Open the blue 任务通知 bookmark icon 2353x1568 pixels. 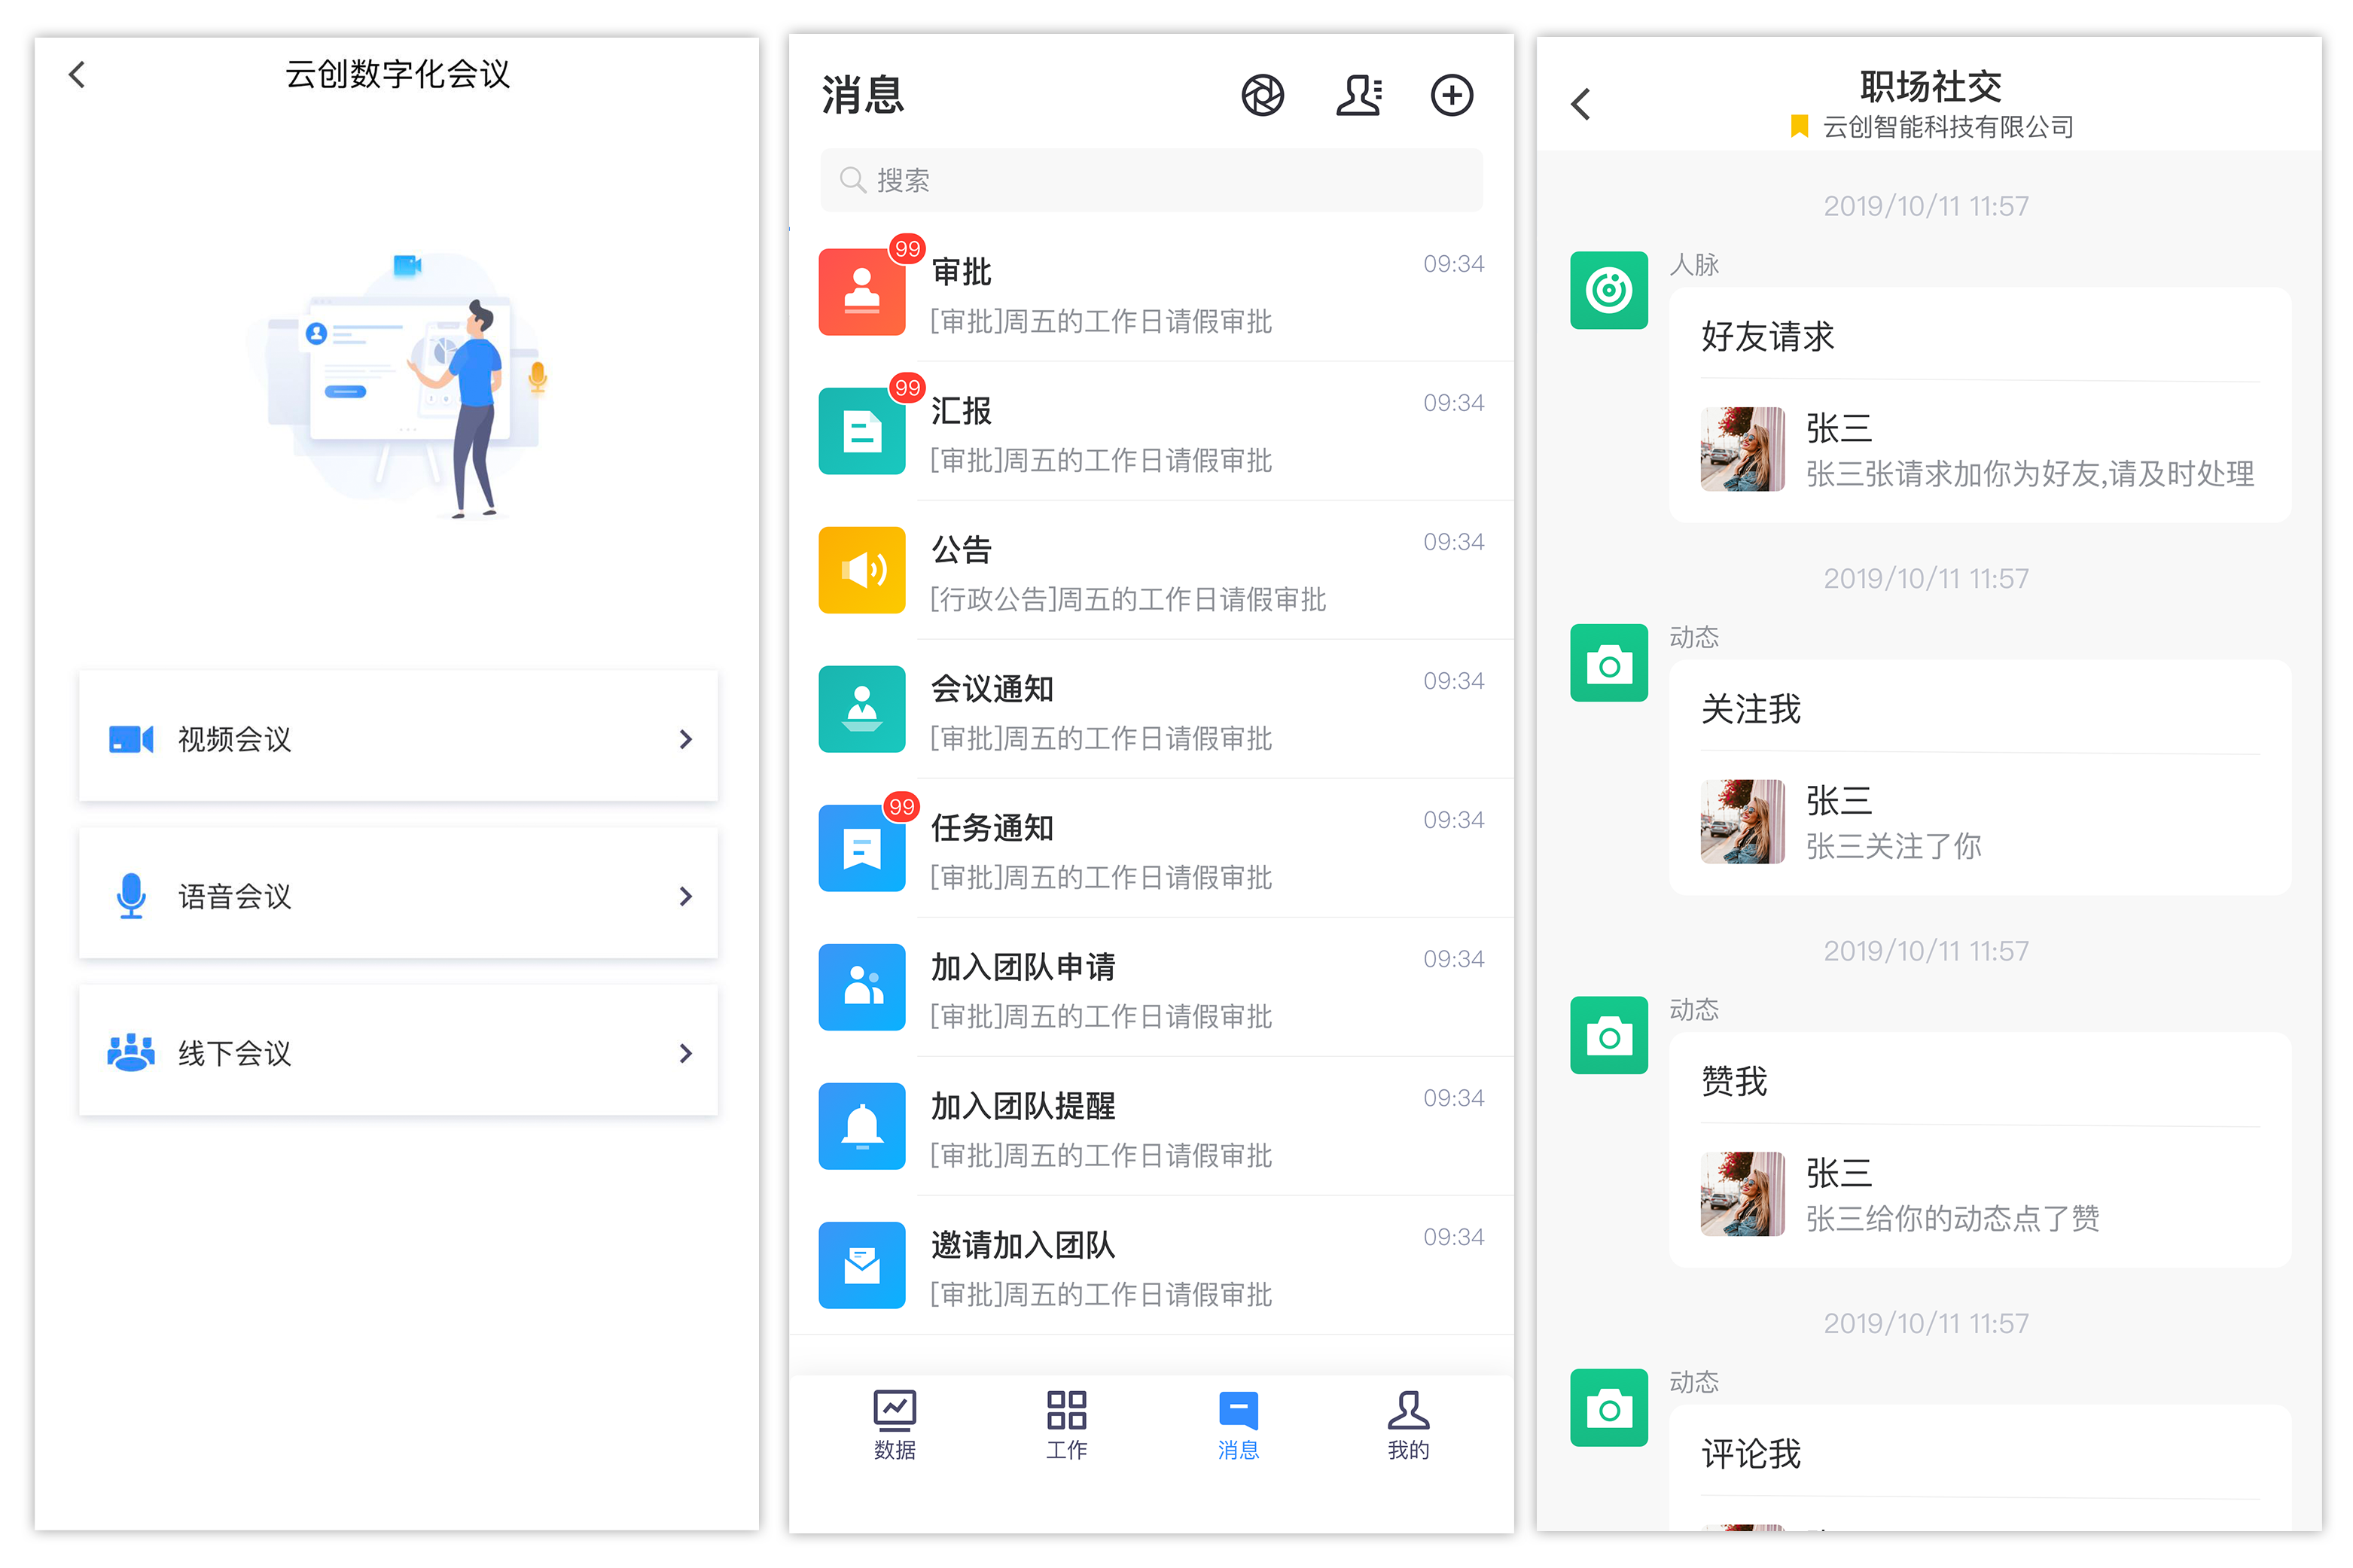[x=861, y=848]
